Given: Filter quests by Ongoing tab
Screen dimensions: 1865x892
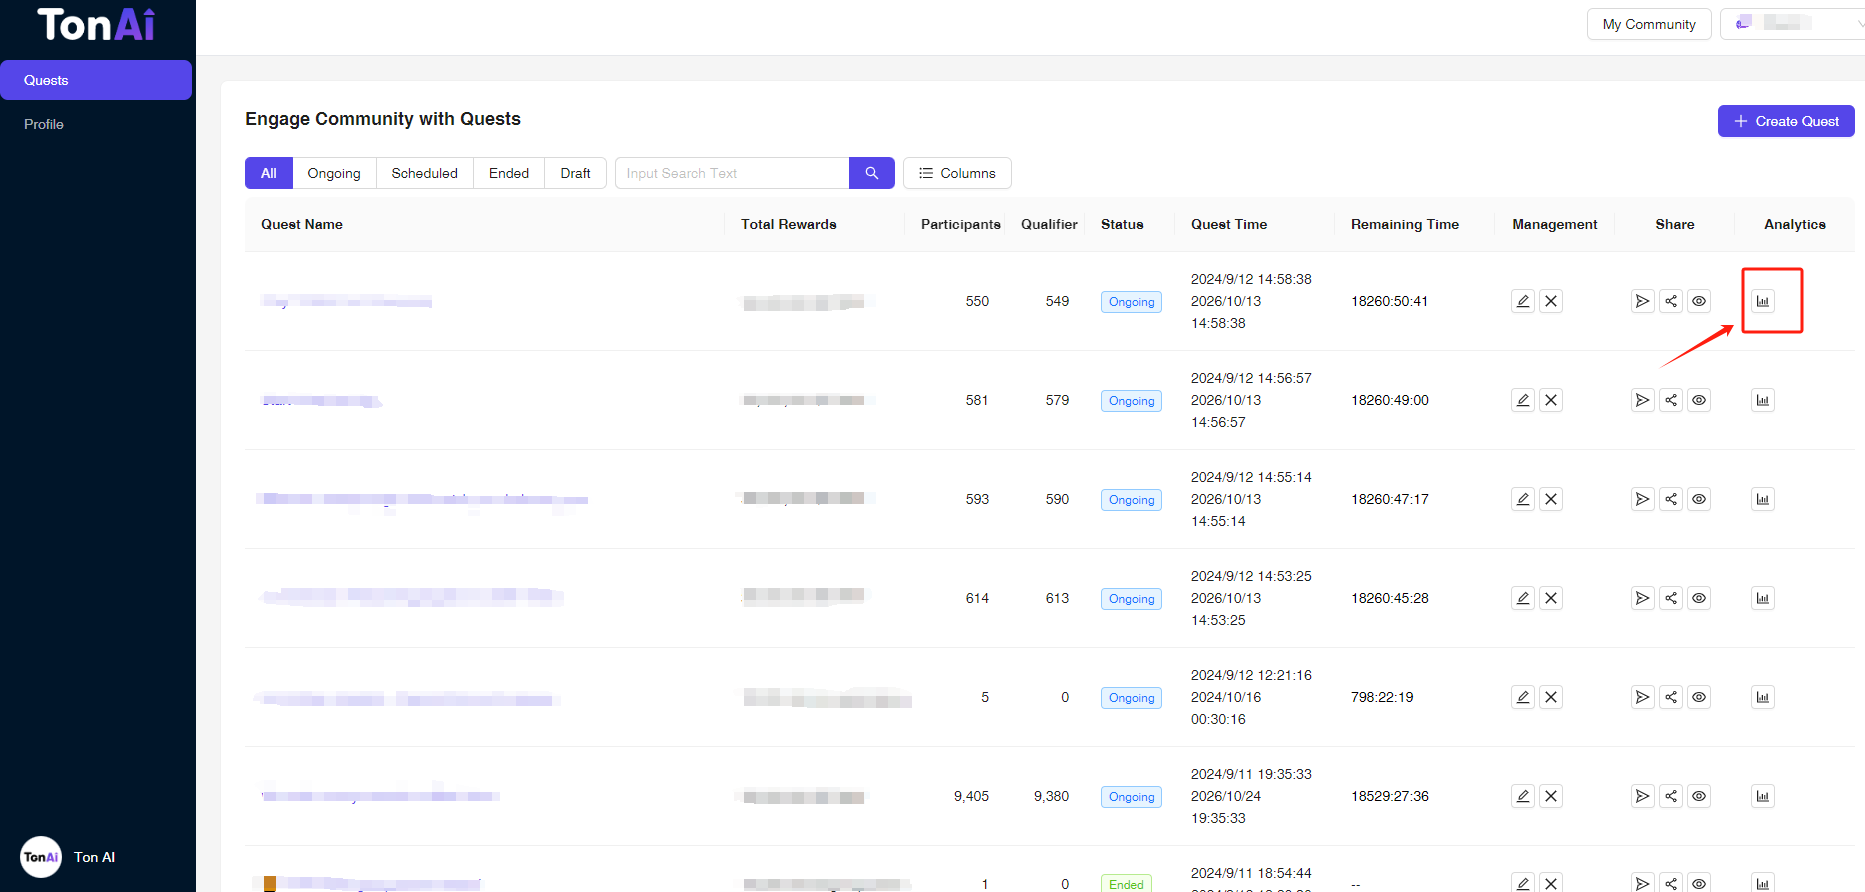Looking at the screenshot, I should 333,173.
